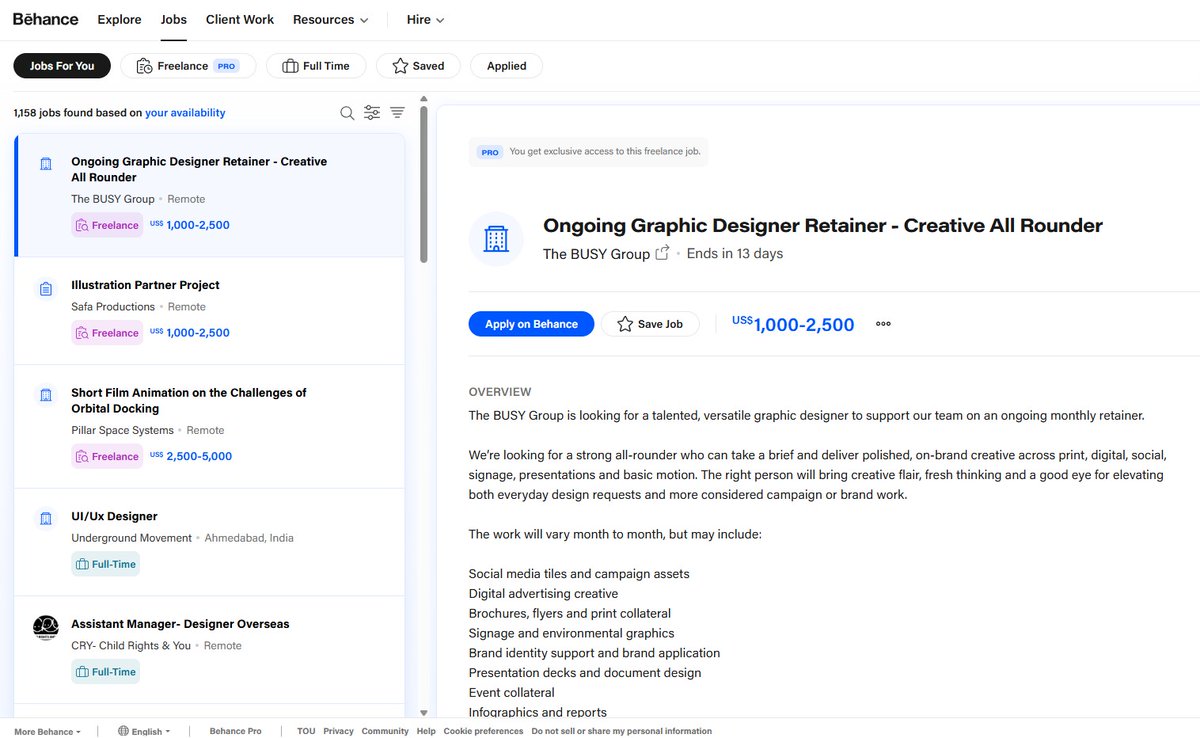Open the job list sort icon
Image resolution: width=1200 pixels, height=738 pixels.
click(x=397, y=113)
